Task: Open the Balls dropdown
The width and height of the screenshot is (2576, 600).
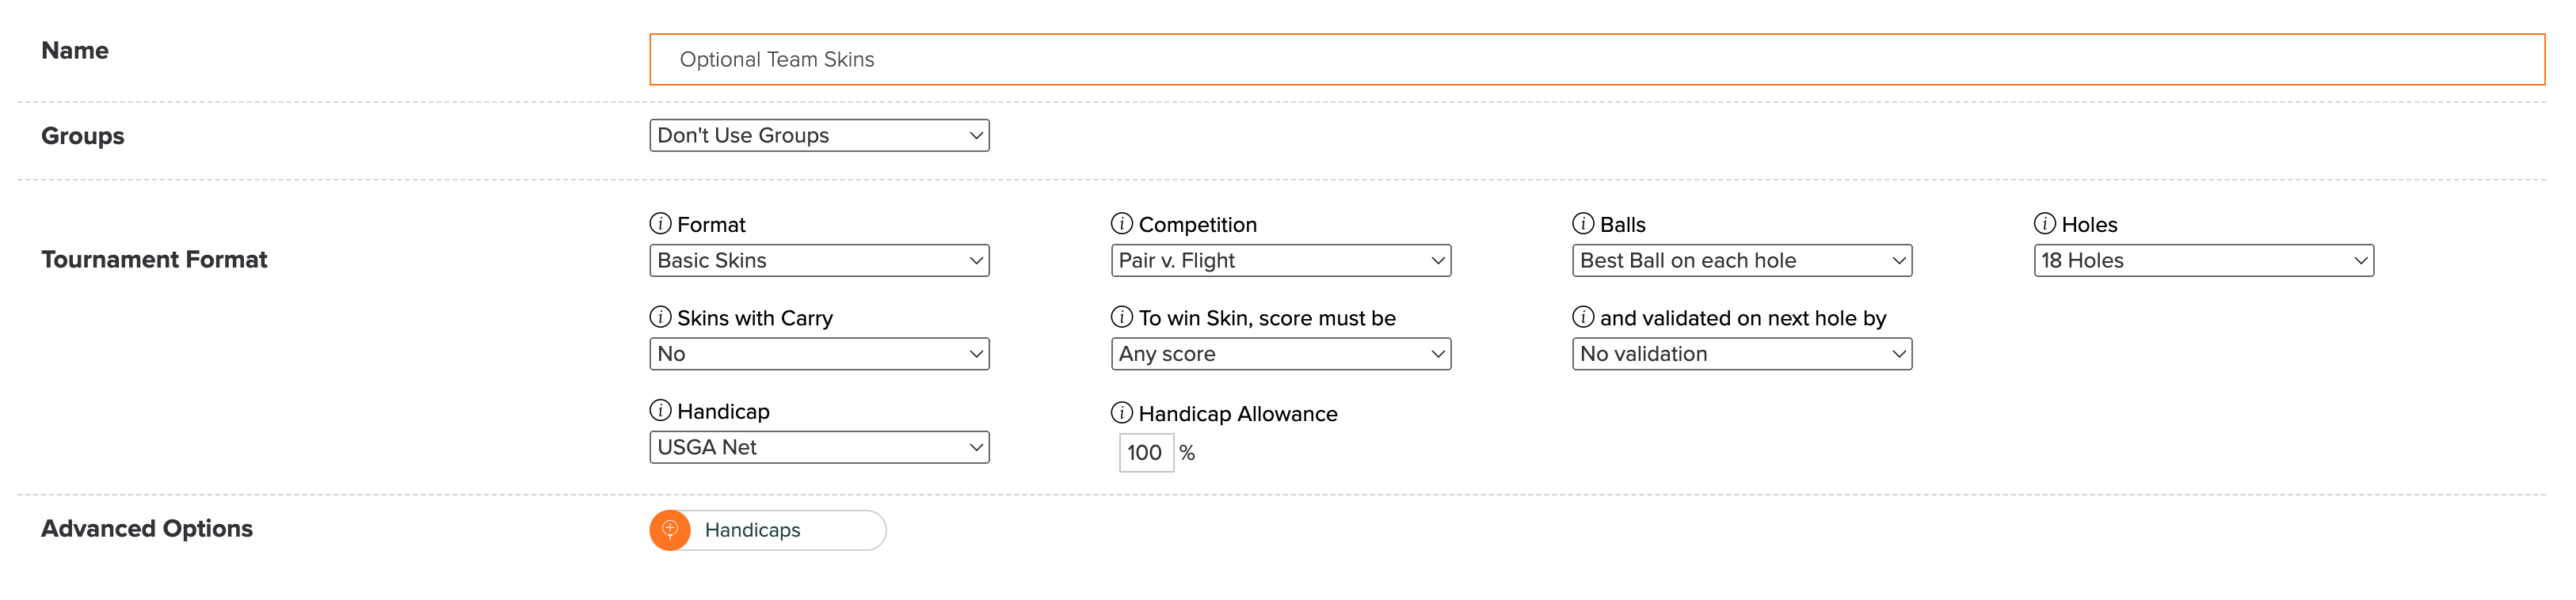Action: tap(1742, 261)
